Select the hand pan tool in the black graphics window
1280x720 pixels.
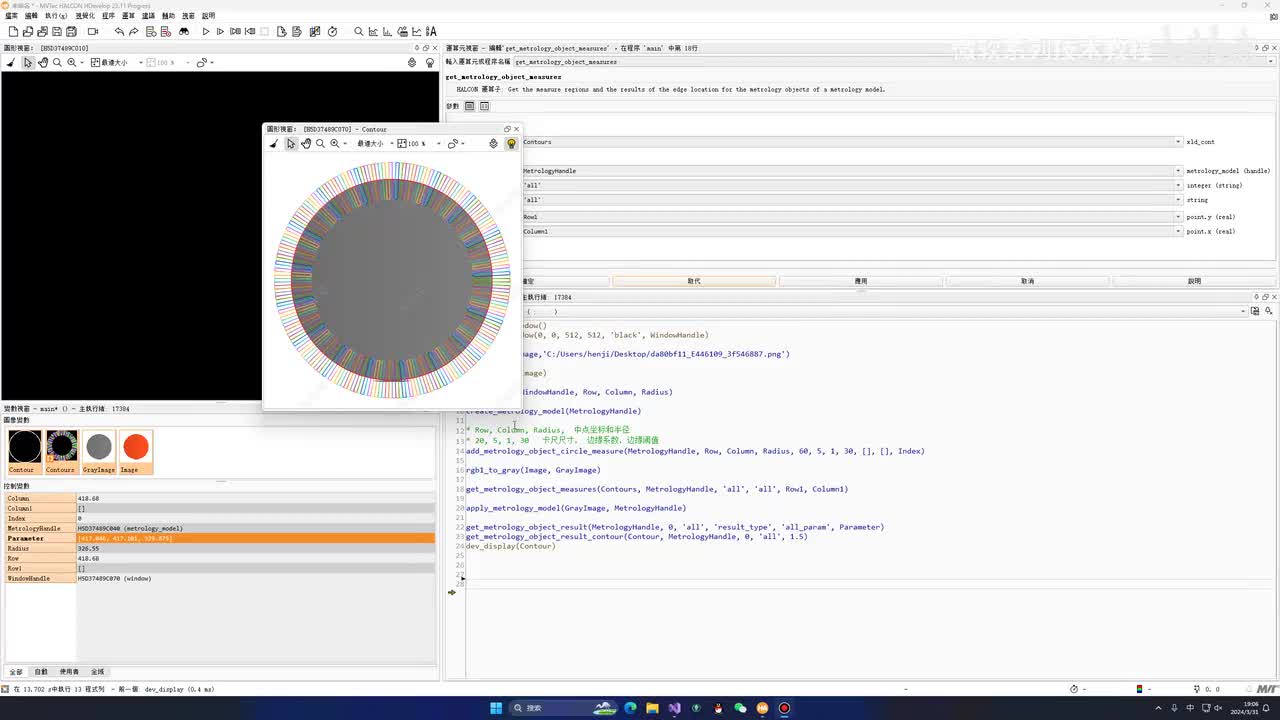coord(43,62)
